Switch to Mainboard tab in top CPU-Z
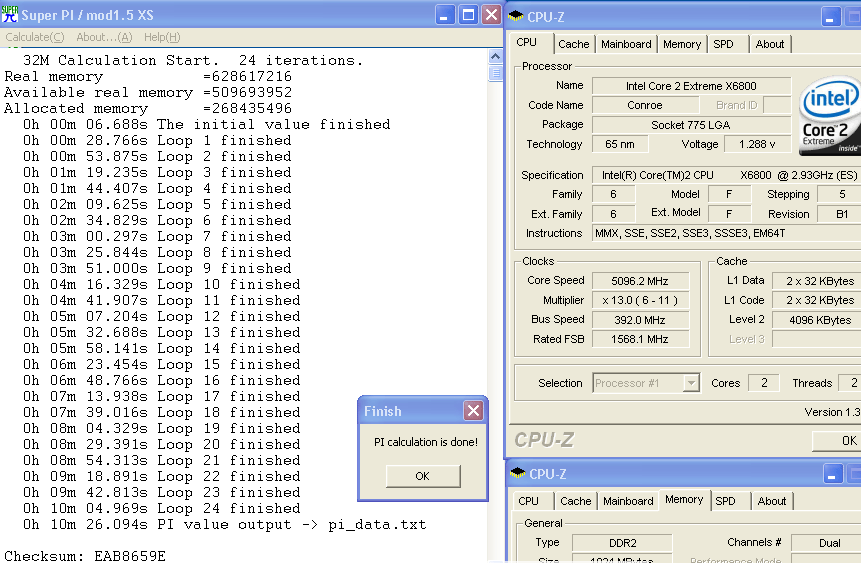This screenshot has height=563, width=861. 626,44
